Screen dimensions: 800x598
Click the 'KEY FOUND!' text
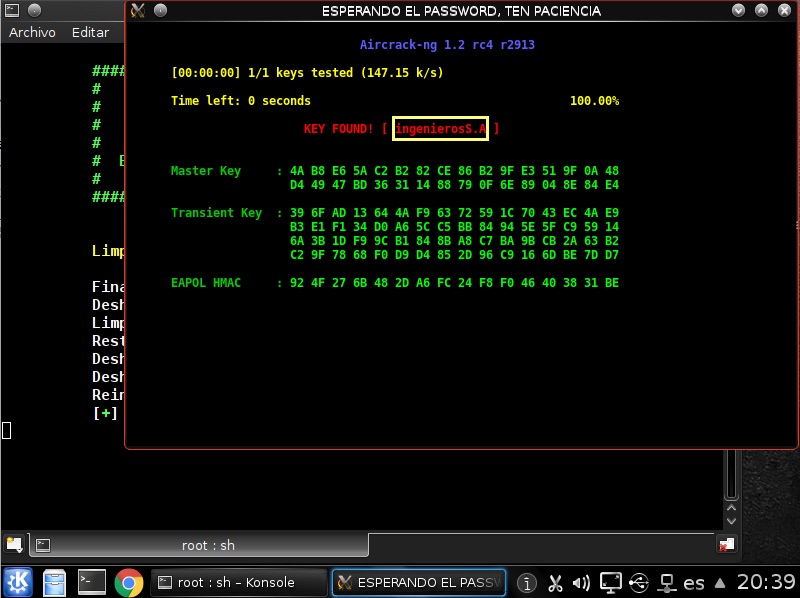[338, 129]
